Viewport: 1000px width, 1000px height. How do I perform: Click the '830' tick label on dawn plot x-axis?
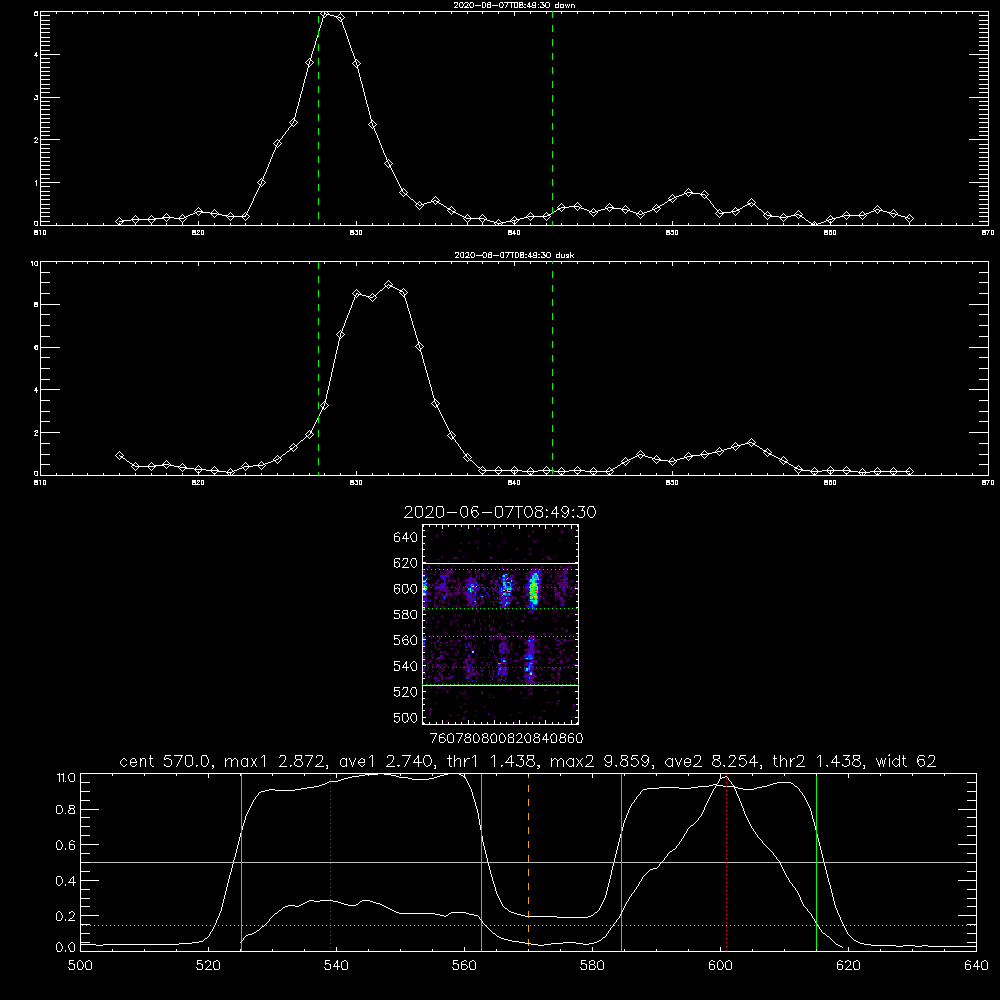coord(356,233)
